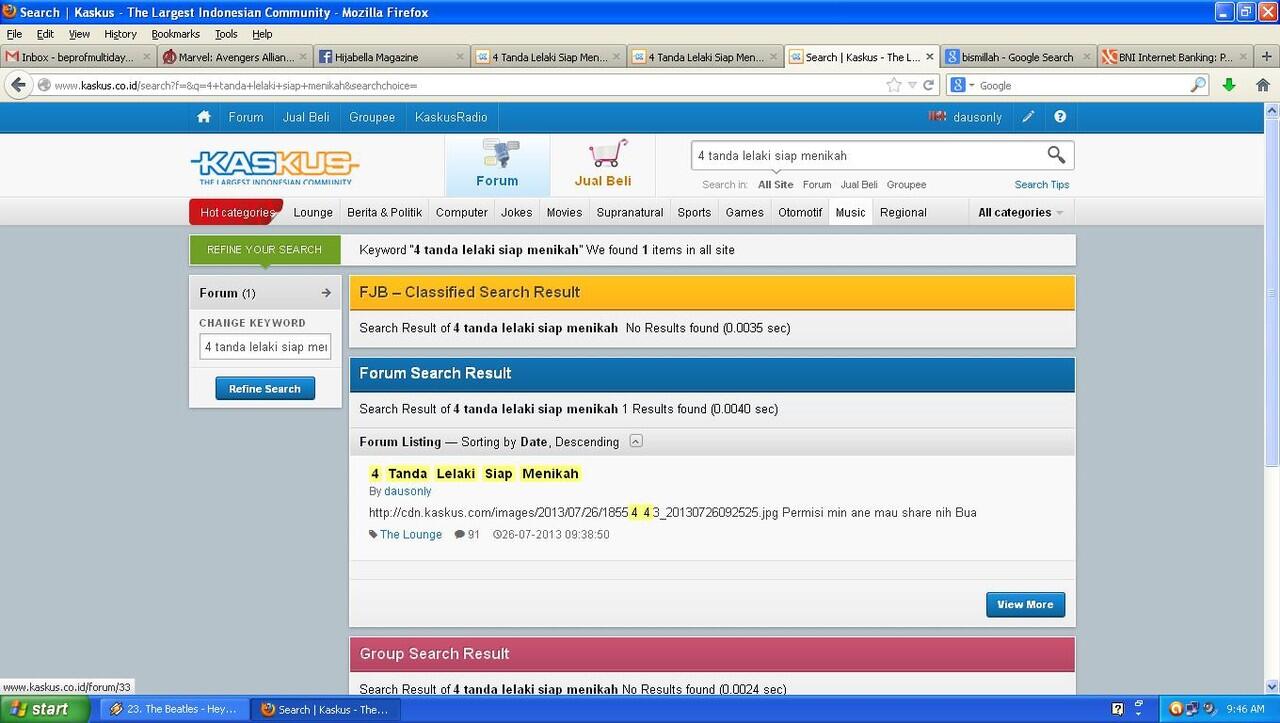Click KaskusRadio in the blue navbar
The width and height of the screenshot is (1280, 723).
451,117
